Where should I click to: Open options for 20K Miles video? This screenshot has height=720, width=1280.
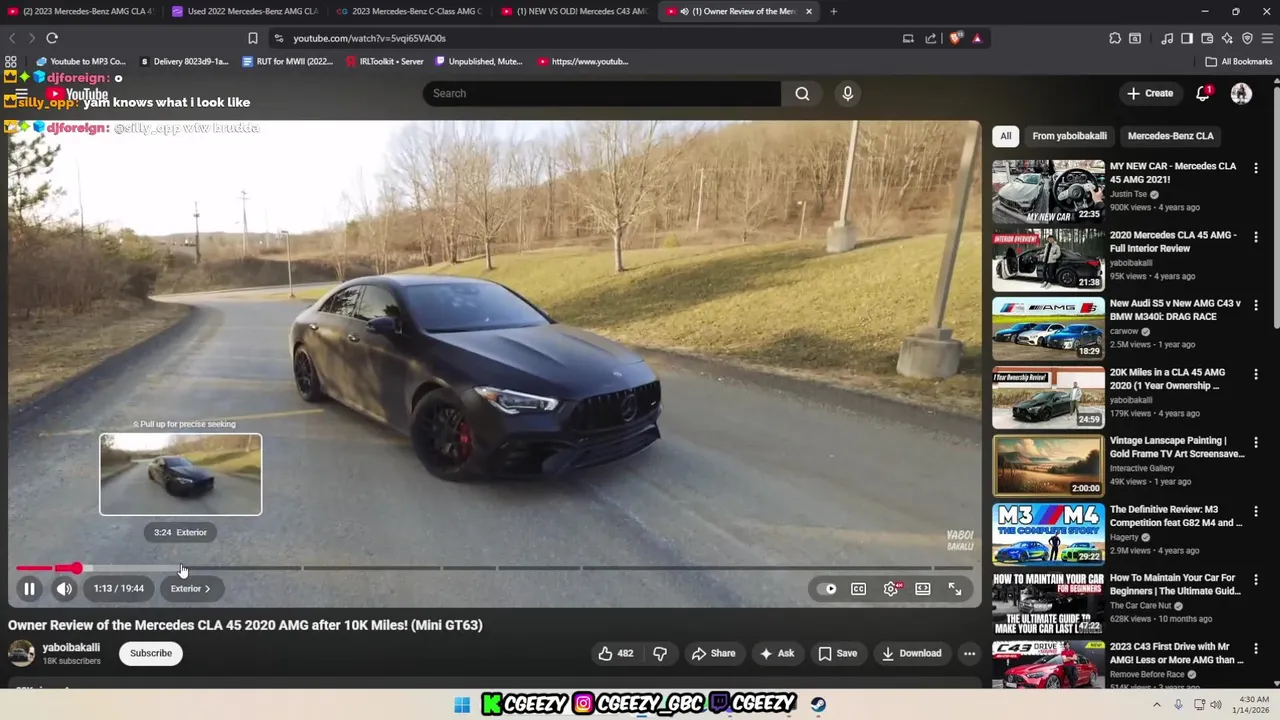pyautogui.click(x=1256, y=374)
